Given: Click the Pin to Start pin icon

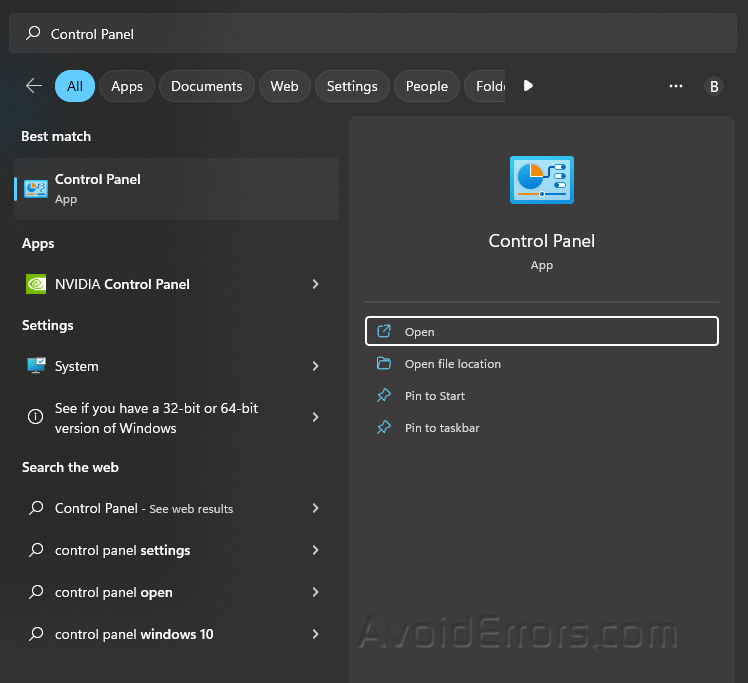Looking at the screenshot, I should (384, 395).
